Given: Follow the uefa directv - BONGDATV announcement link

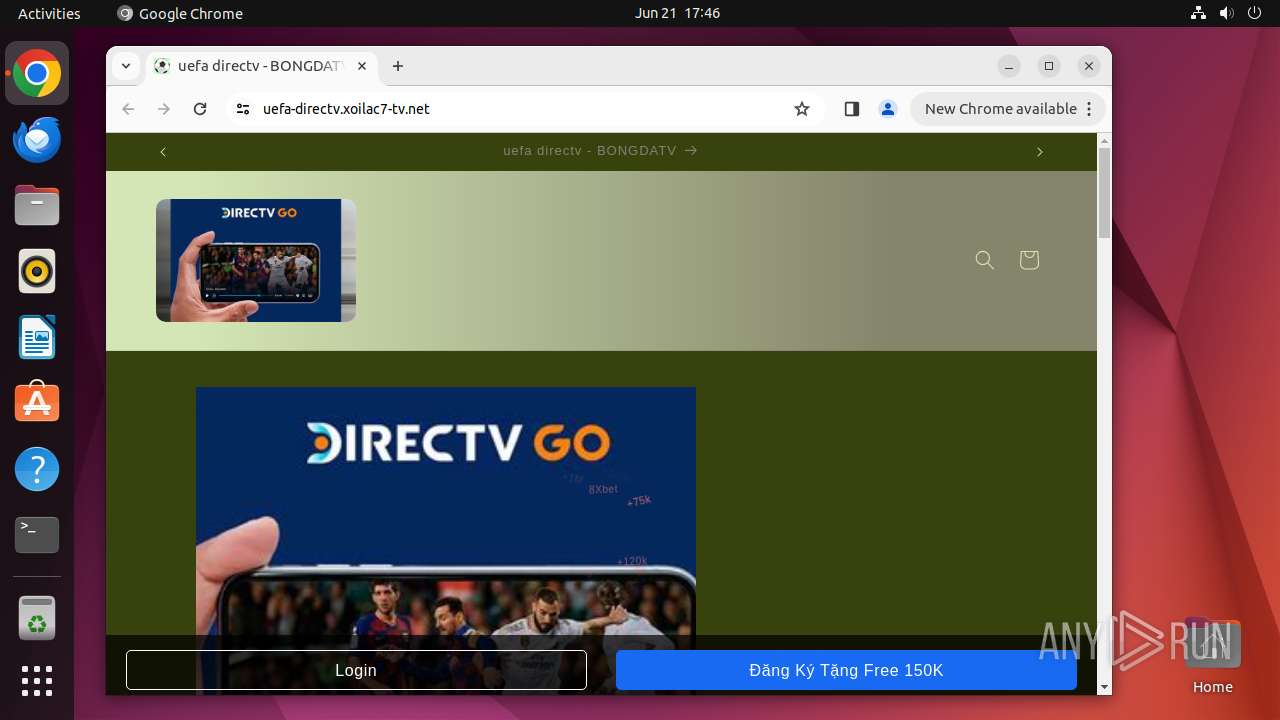Looking at the screenshot, I should point(600,151).
